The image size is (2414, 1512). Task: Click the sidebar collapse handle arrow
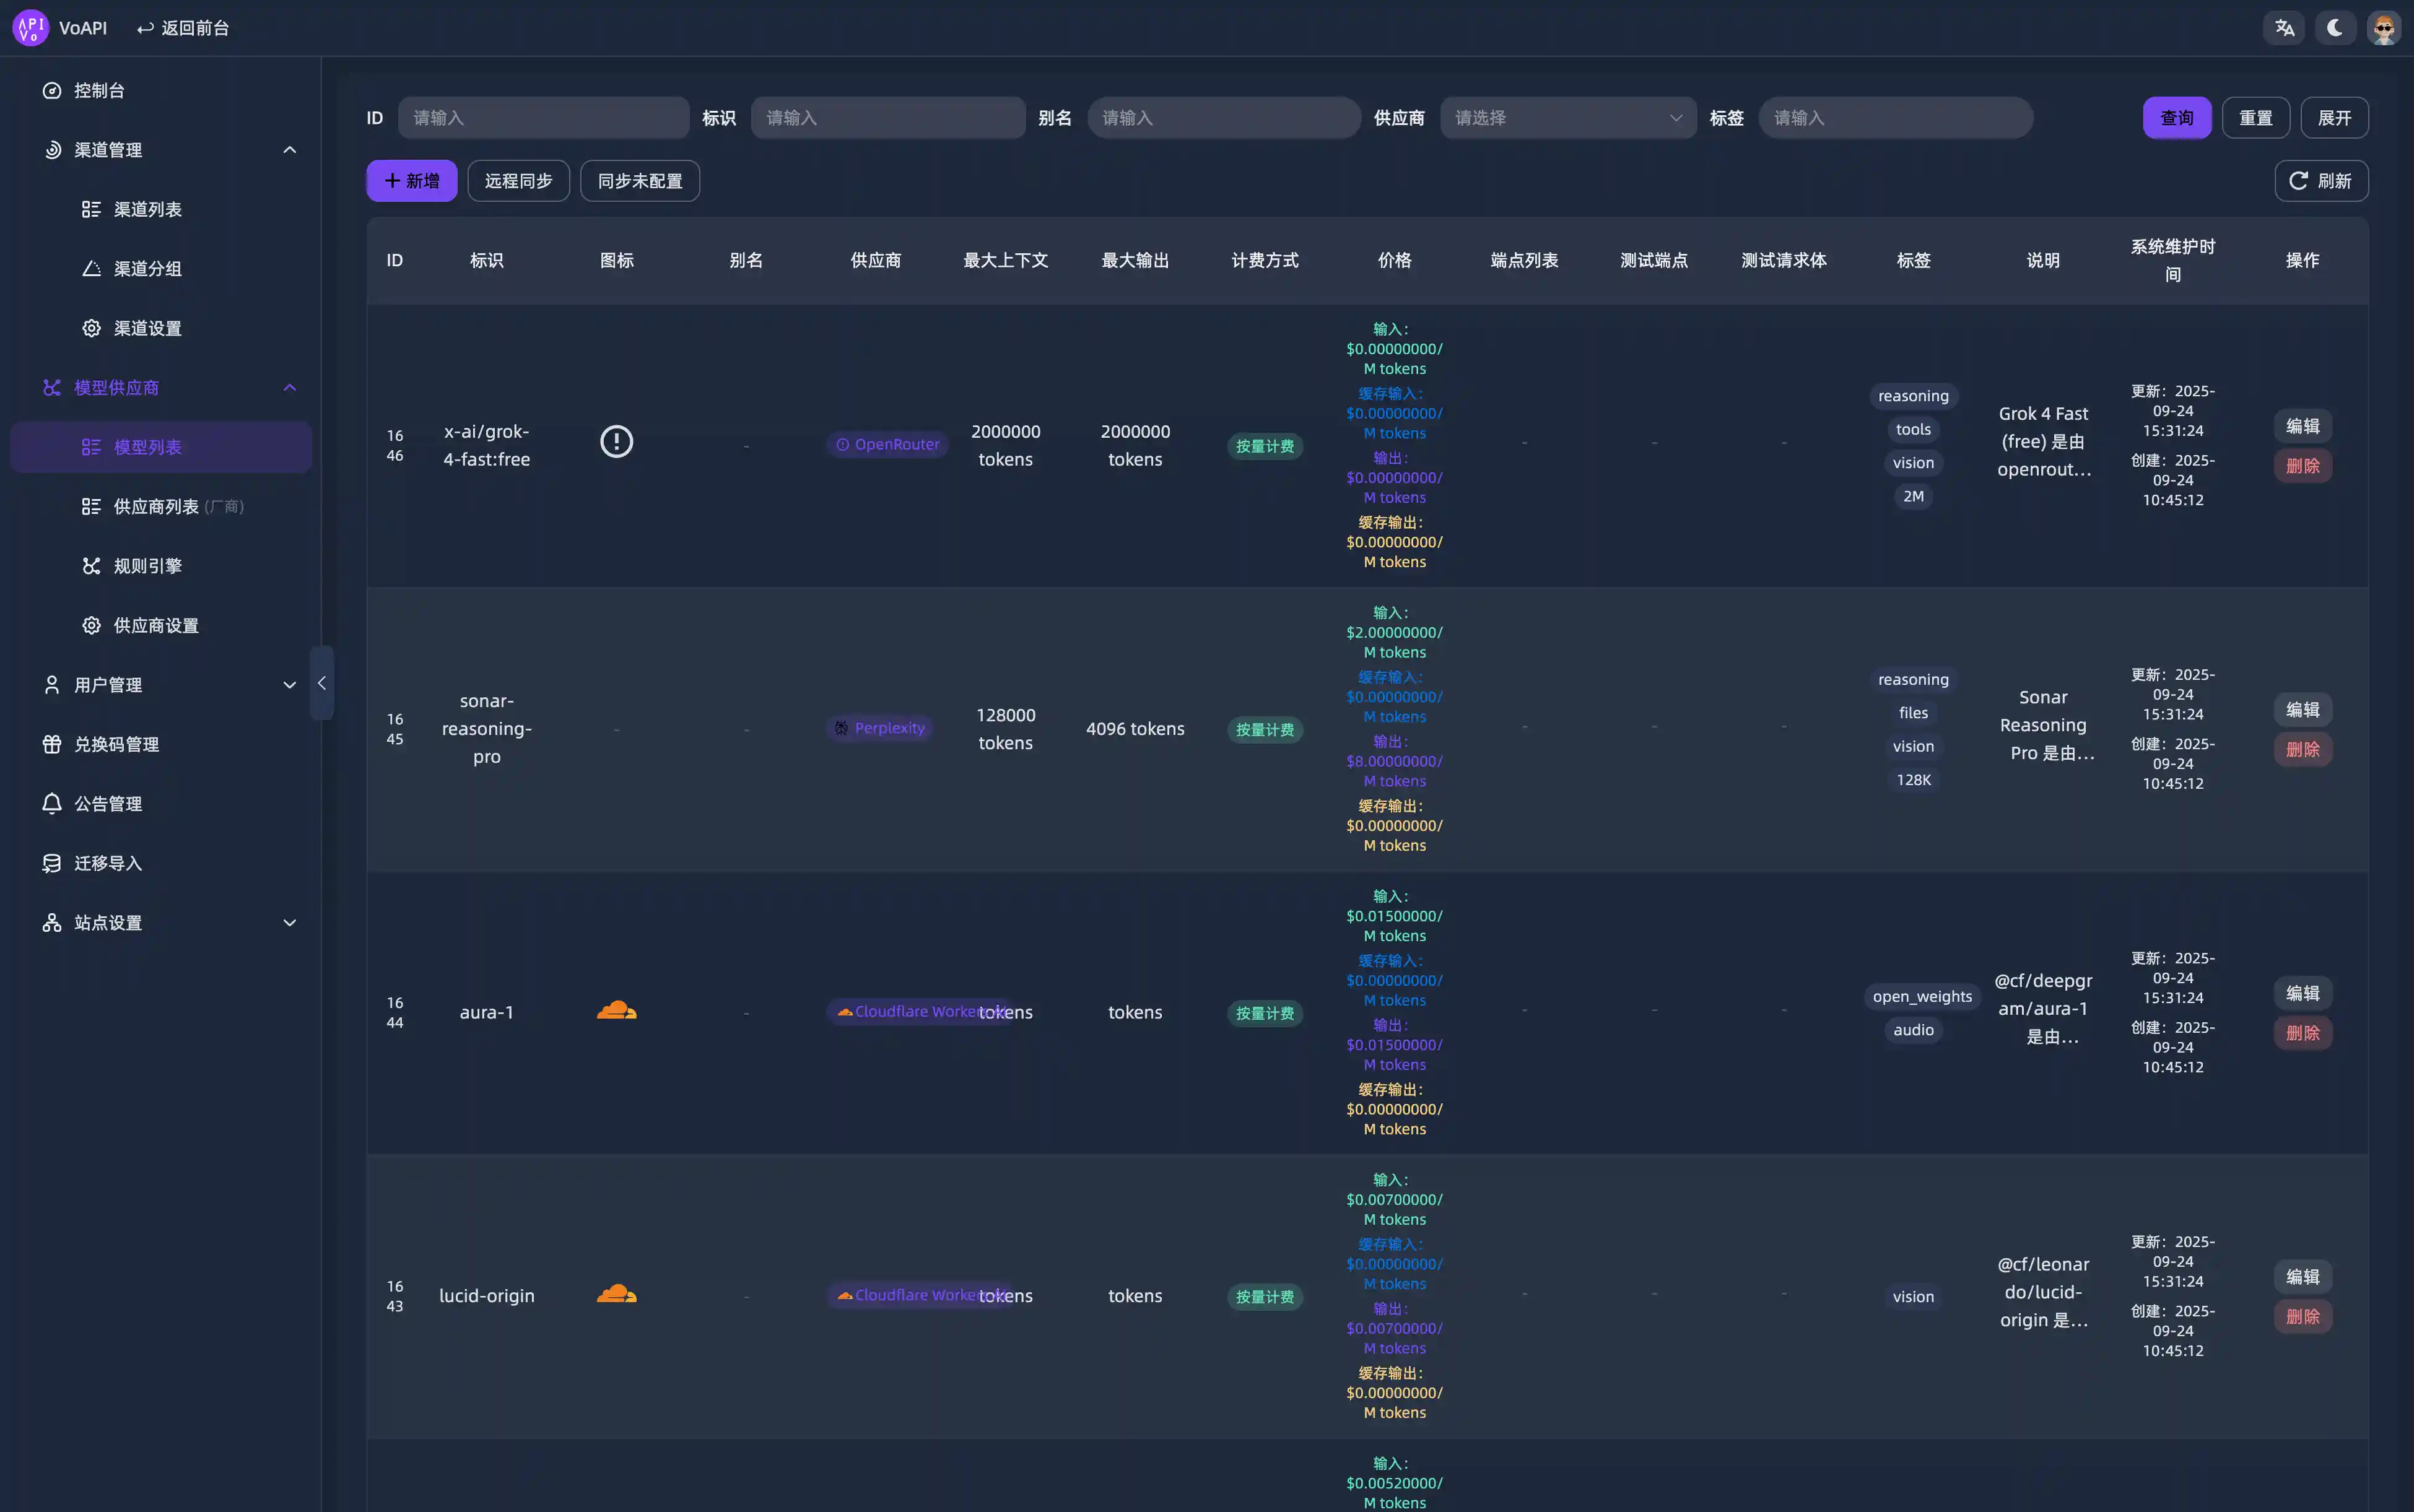[321, 683]
